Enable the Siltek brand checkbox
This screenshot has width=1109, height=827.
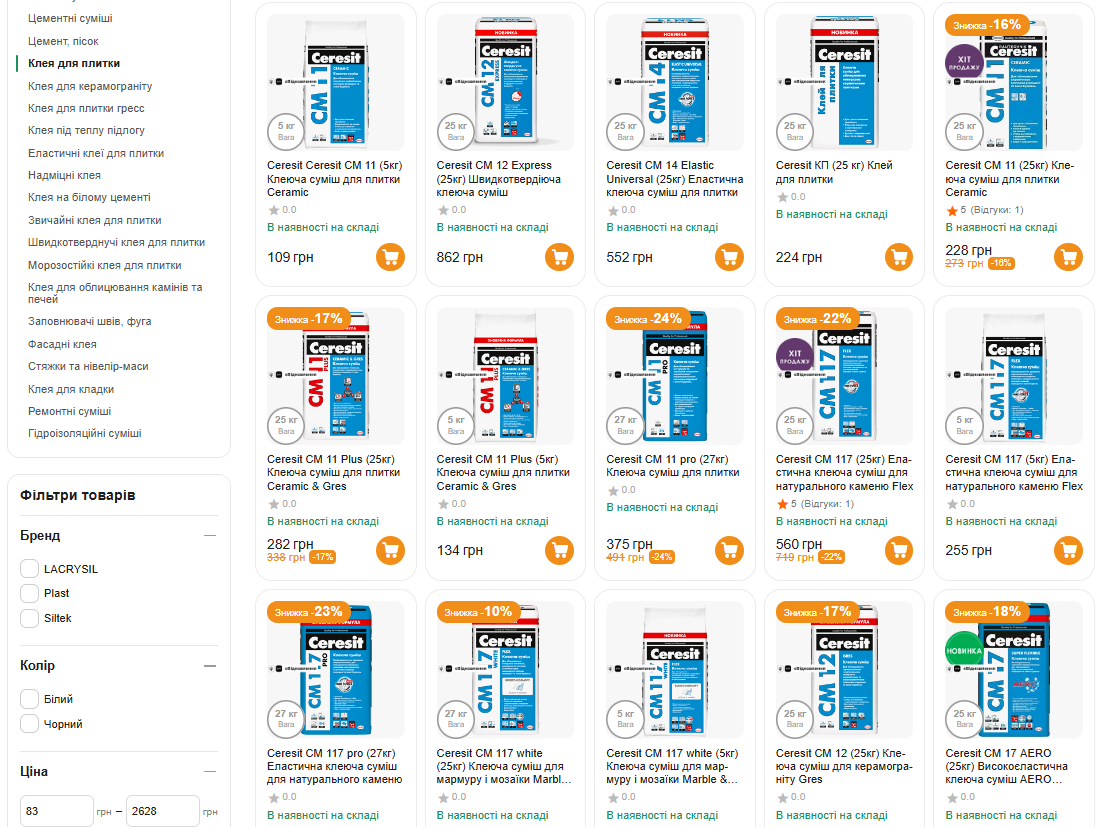(x=30, y=618)
